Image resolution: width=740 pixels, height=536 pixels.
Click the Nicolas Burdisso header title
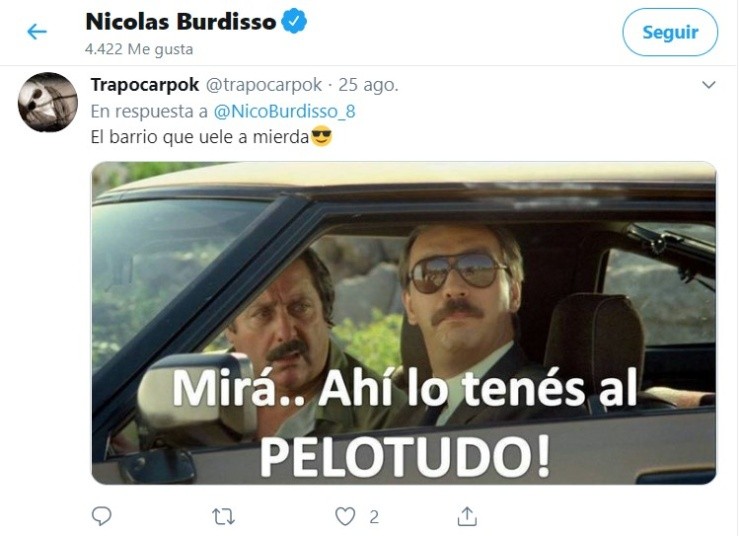(x=181, y=22)
